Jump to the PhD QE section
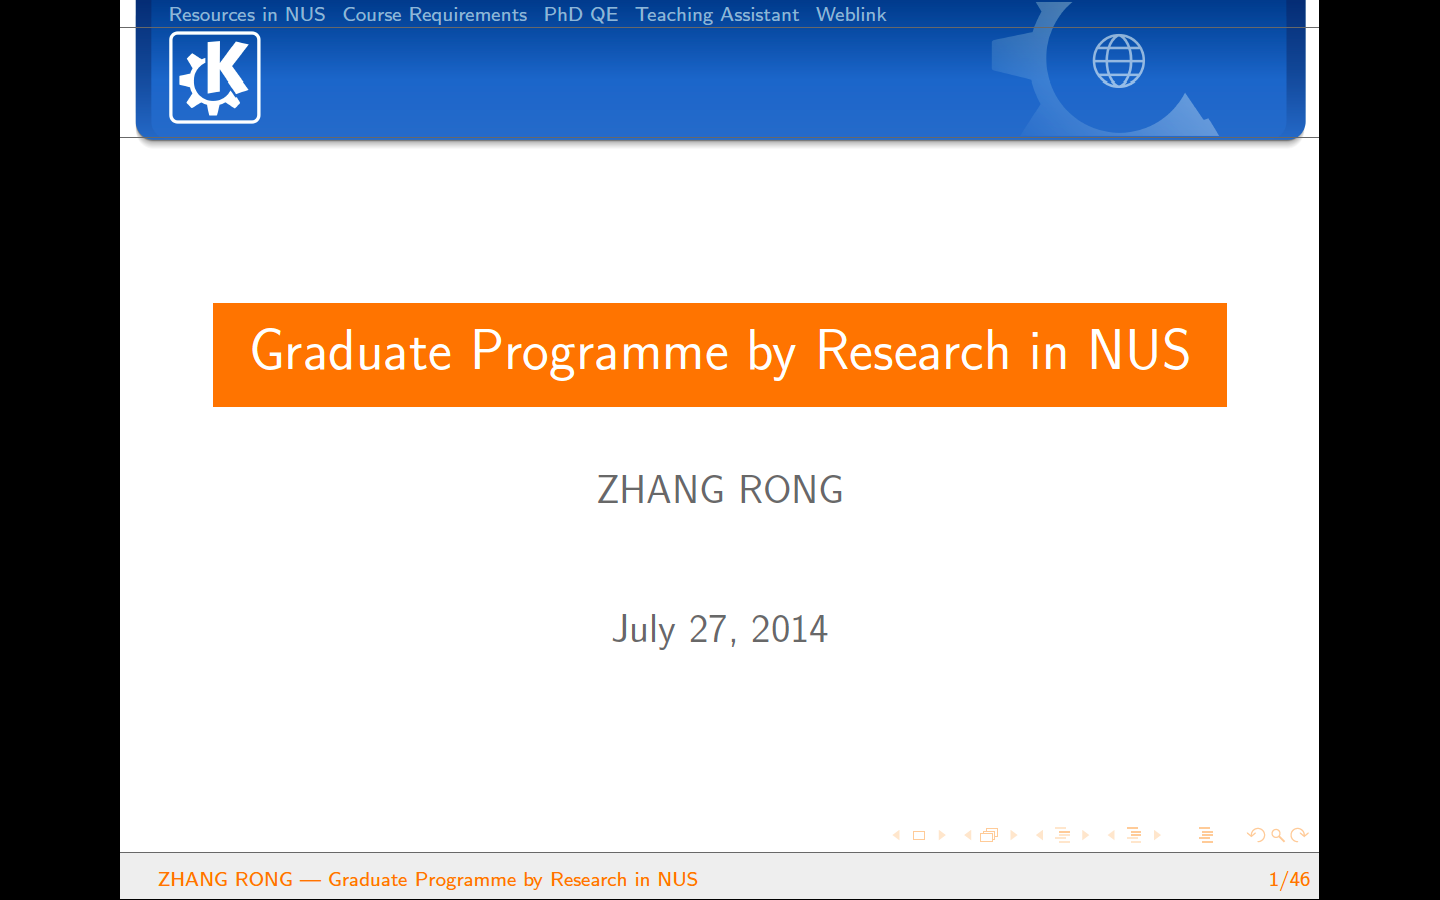The width and height of the screenshot is (1440, 900). (581, 15)
